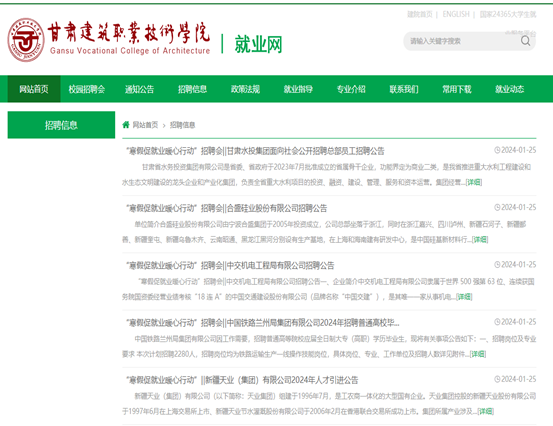Open the 网站首页 nav item
This screenshot has height=426, width=553.
click(x=34, y=89)
